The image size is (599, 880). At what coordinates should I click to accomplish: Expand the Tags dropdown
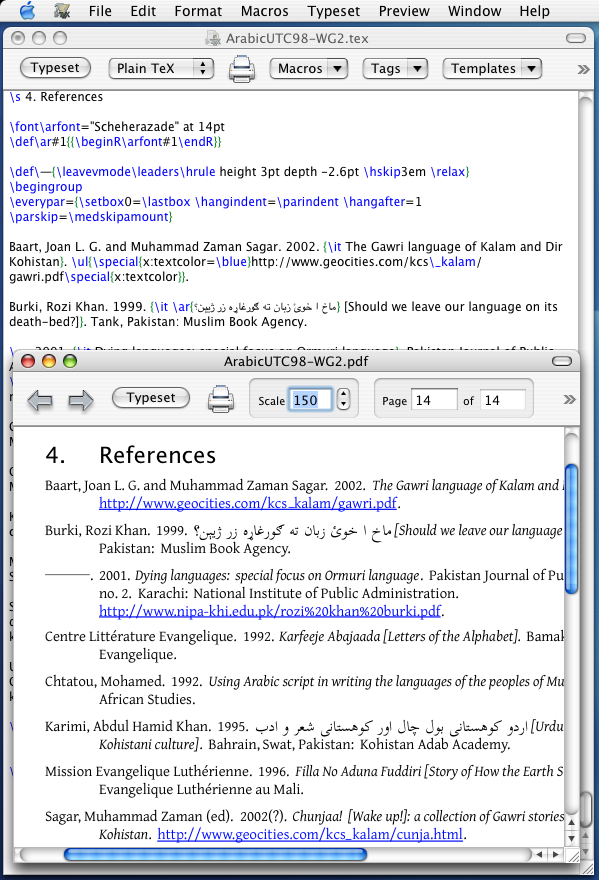click(x=395, y=68)
